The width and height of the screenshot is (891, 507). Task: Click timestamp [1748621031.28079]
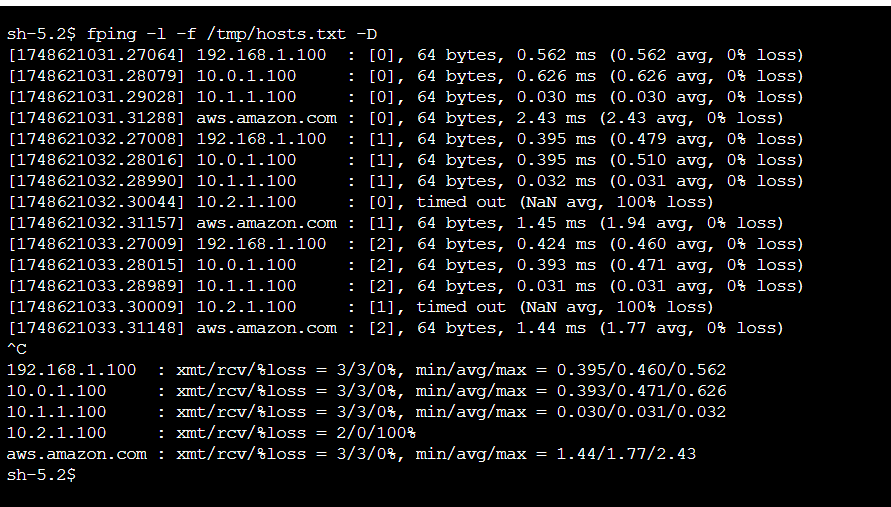[x=96, y=76]
